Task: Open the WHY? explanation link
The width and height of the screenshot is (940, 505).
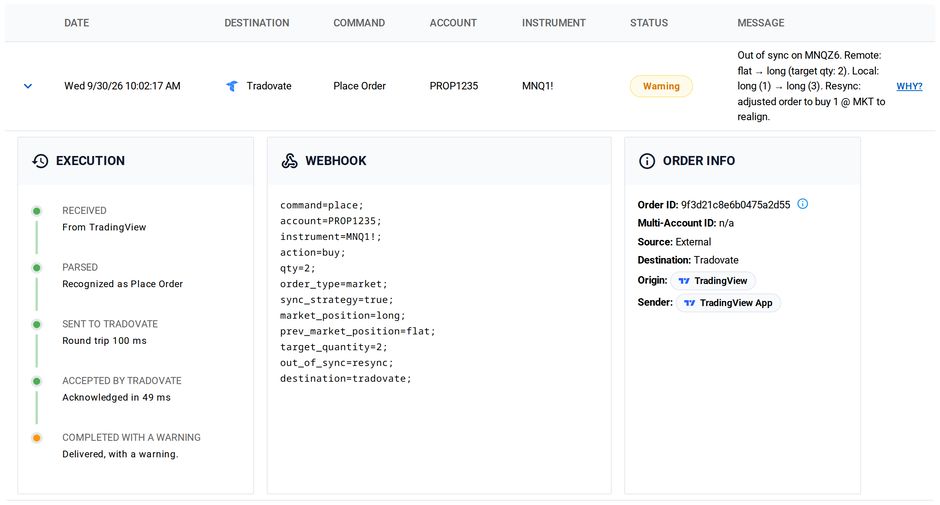Action: coord(909,86)
